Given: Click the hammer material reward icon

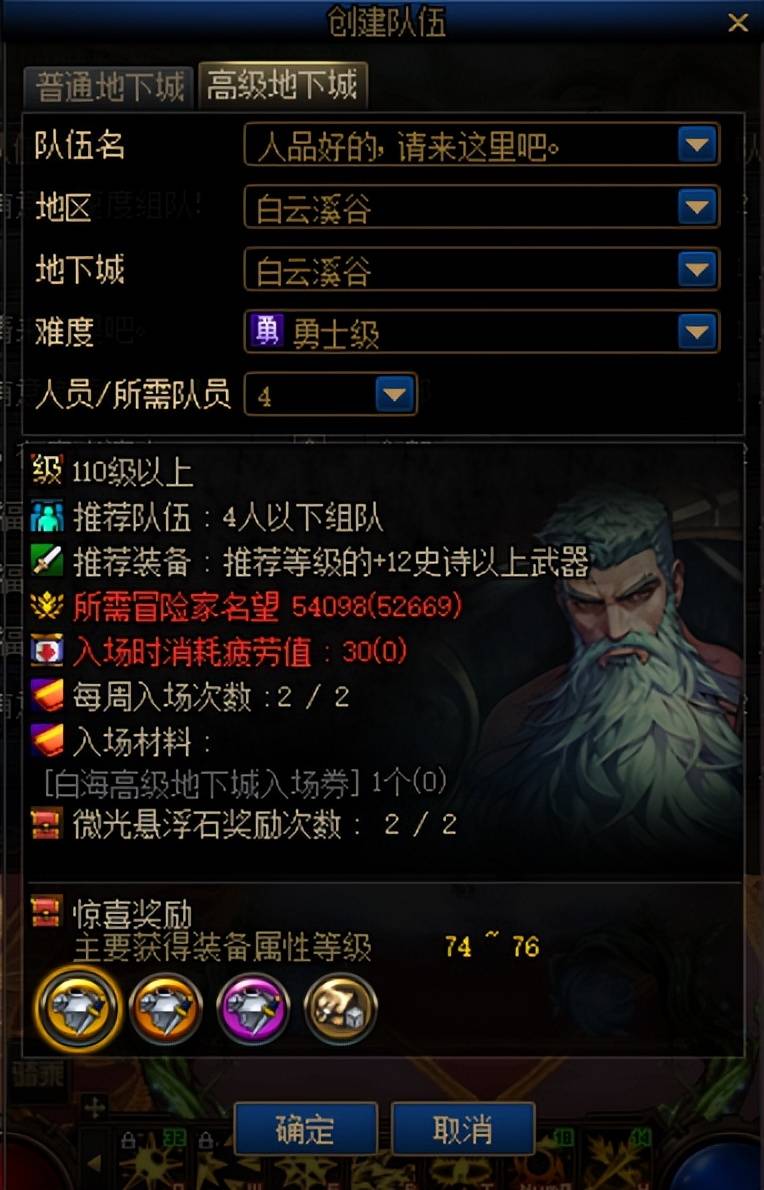Looking at the screenshot, I should 341,1009.
